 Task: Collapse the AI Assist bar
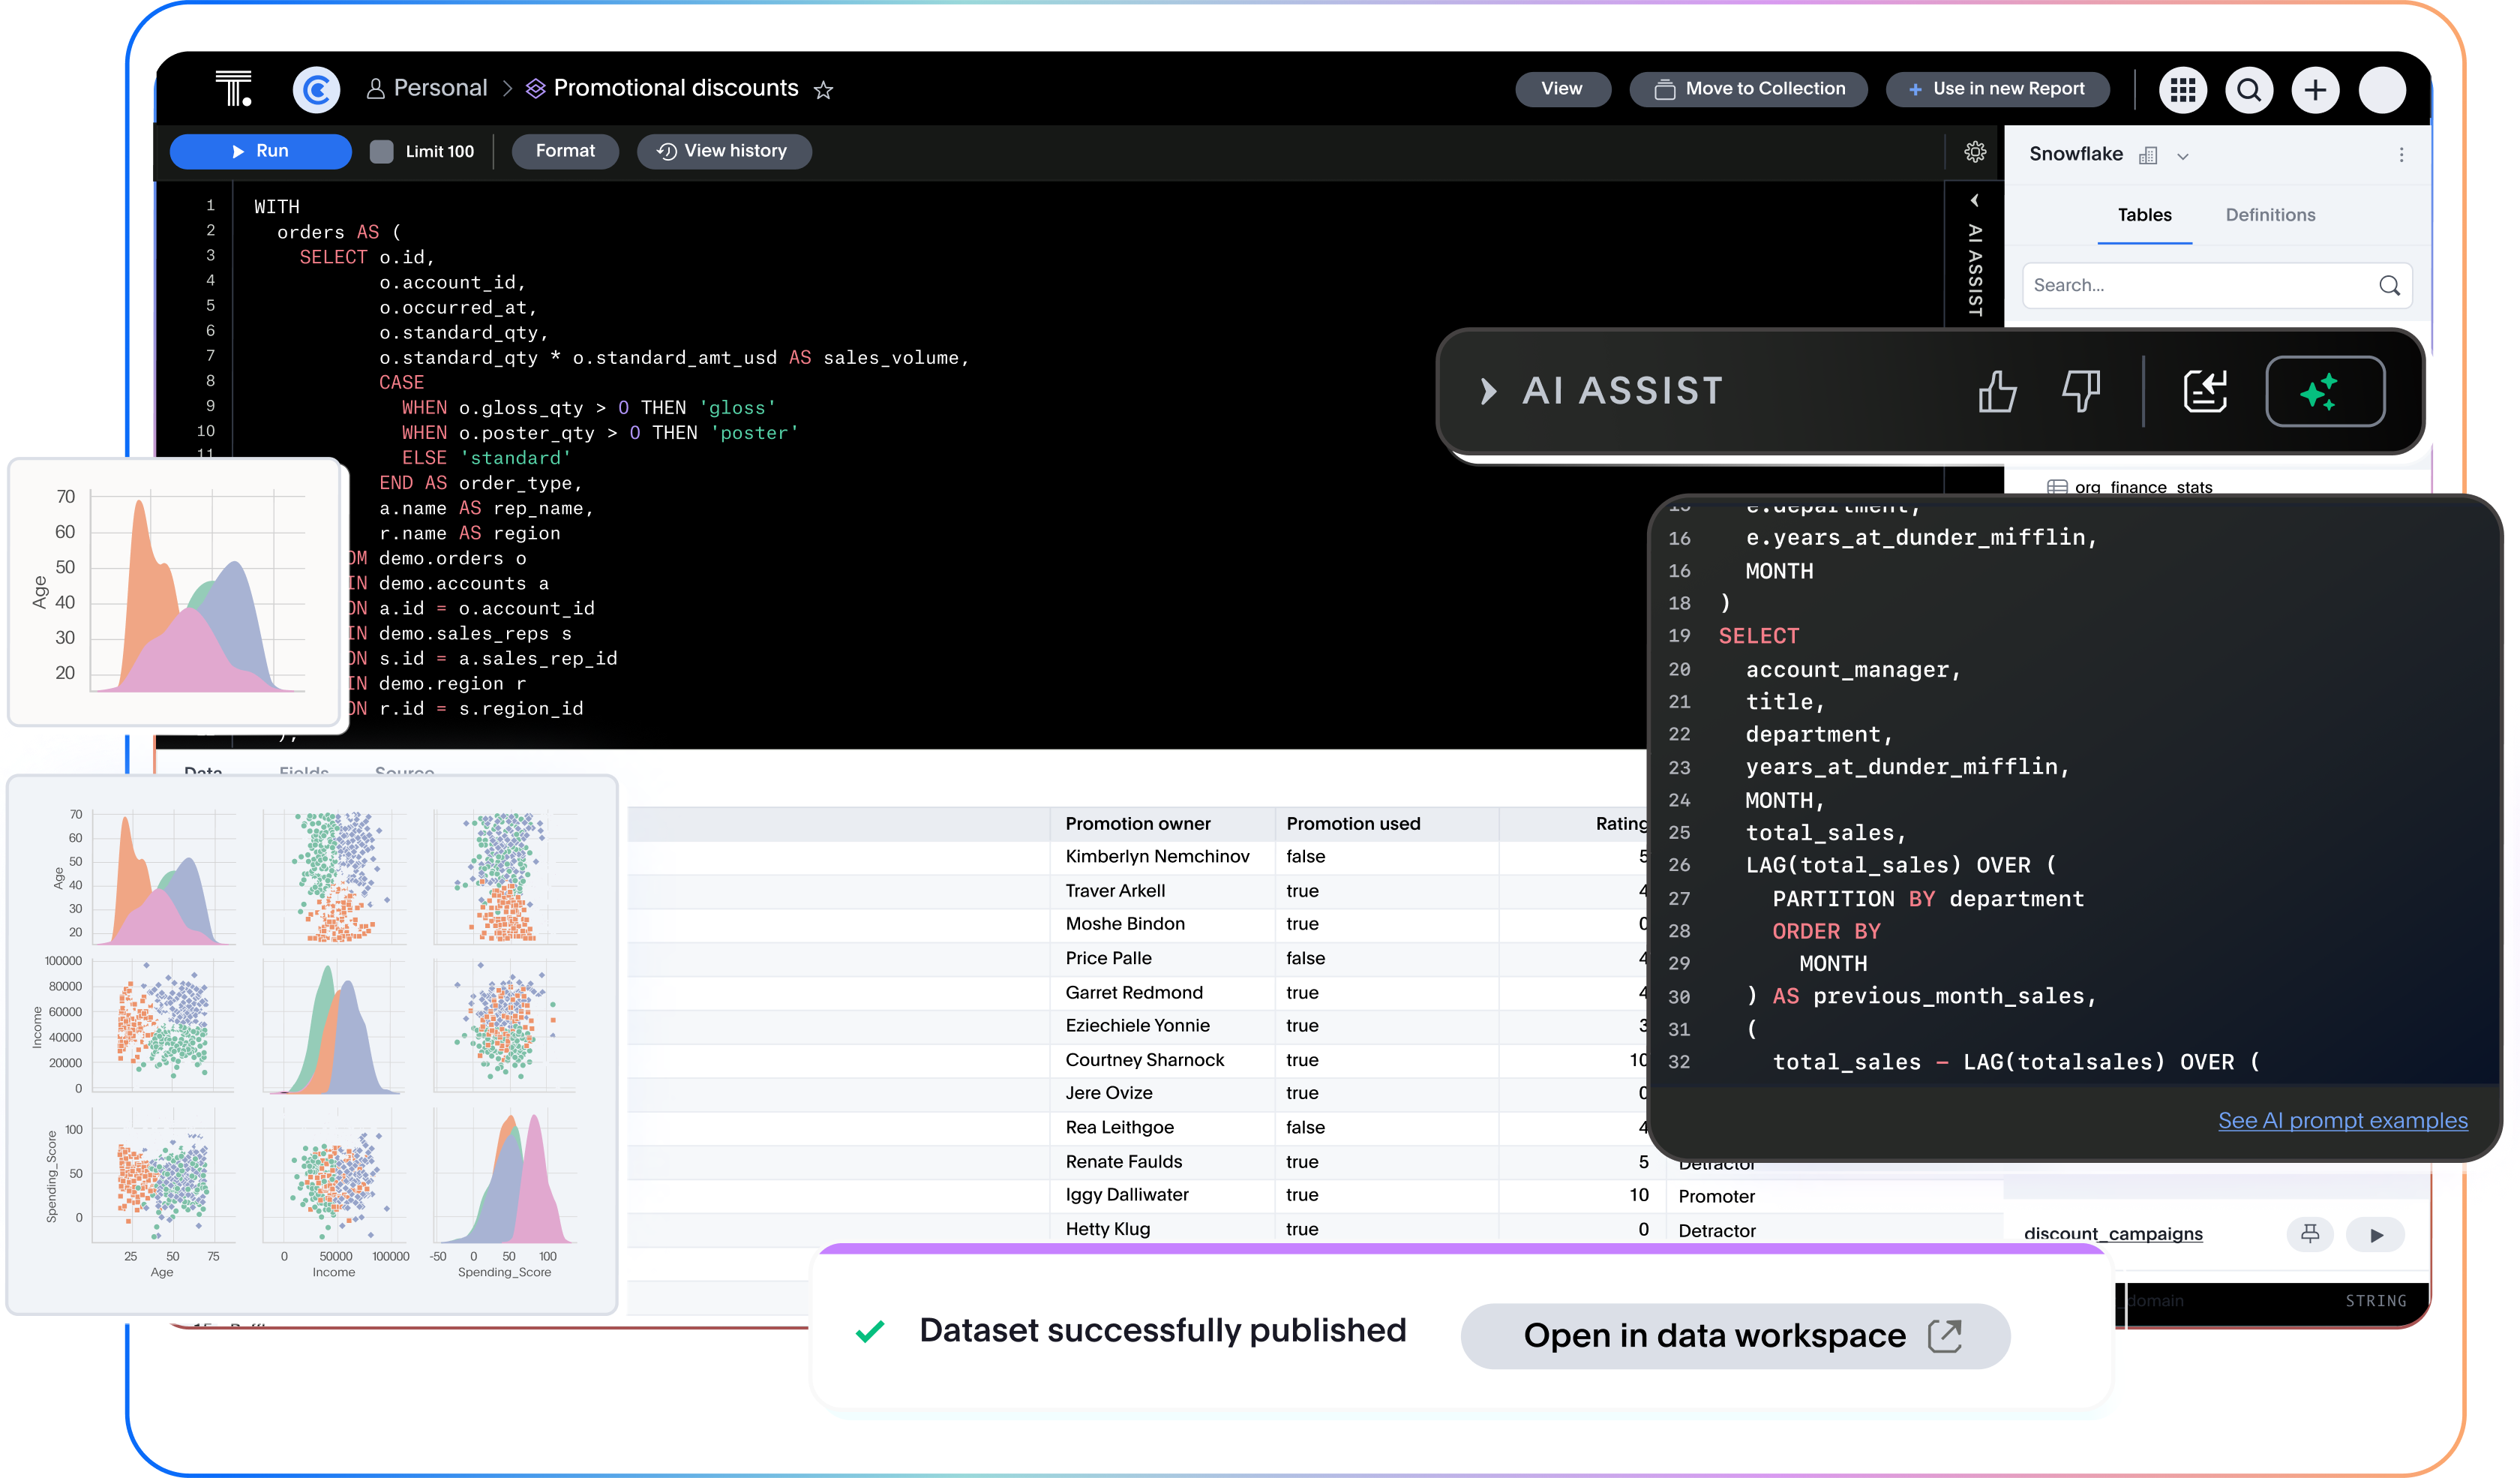pos(1487,391)
